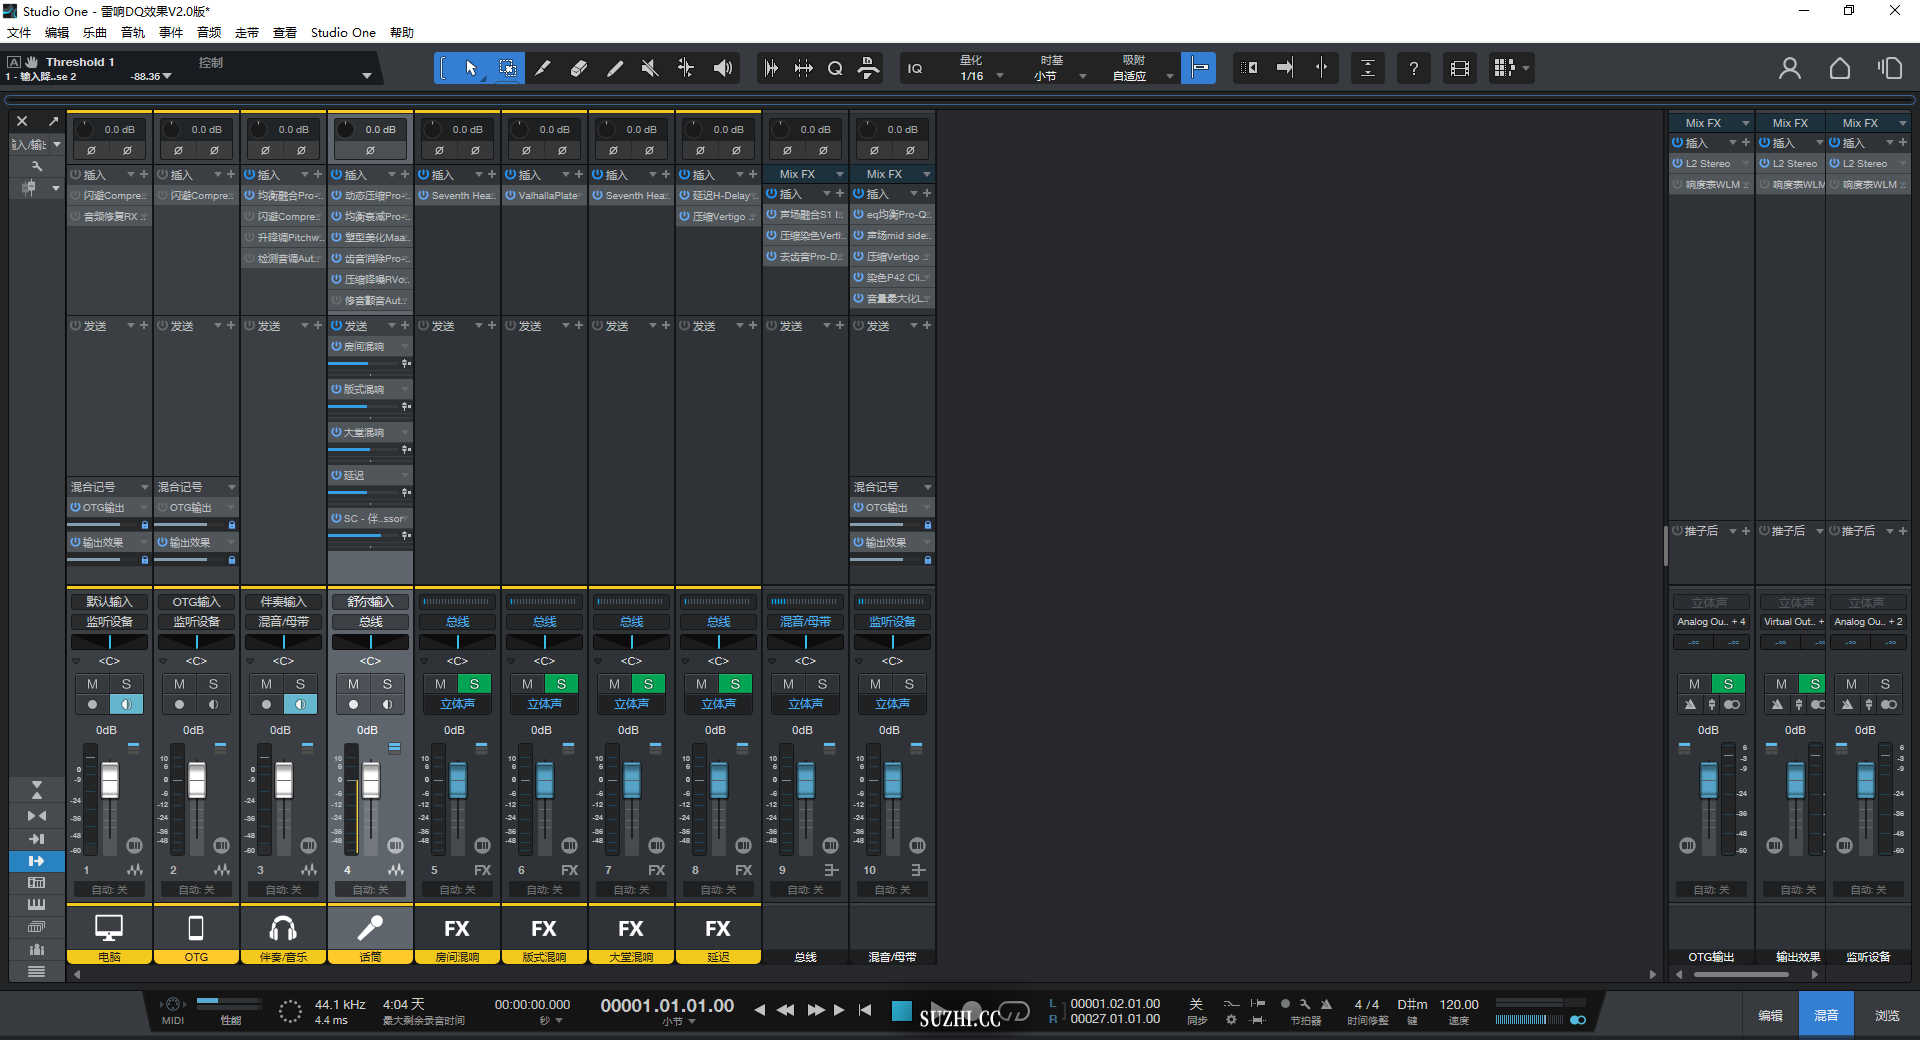Open the 乐曲 menu

point(95,32)
